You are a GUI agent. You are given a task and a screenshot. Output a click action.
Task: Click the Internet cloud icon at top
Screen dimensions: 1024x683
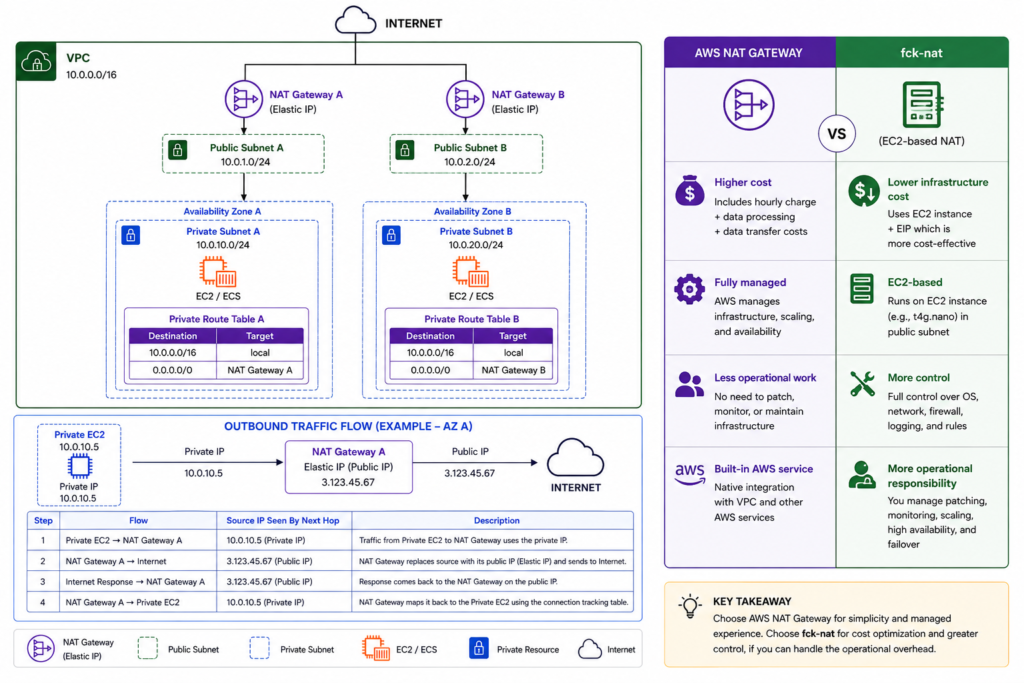click(x=355, y=20)
